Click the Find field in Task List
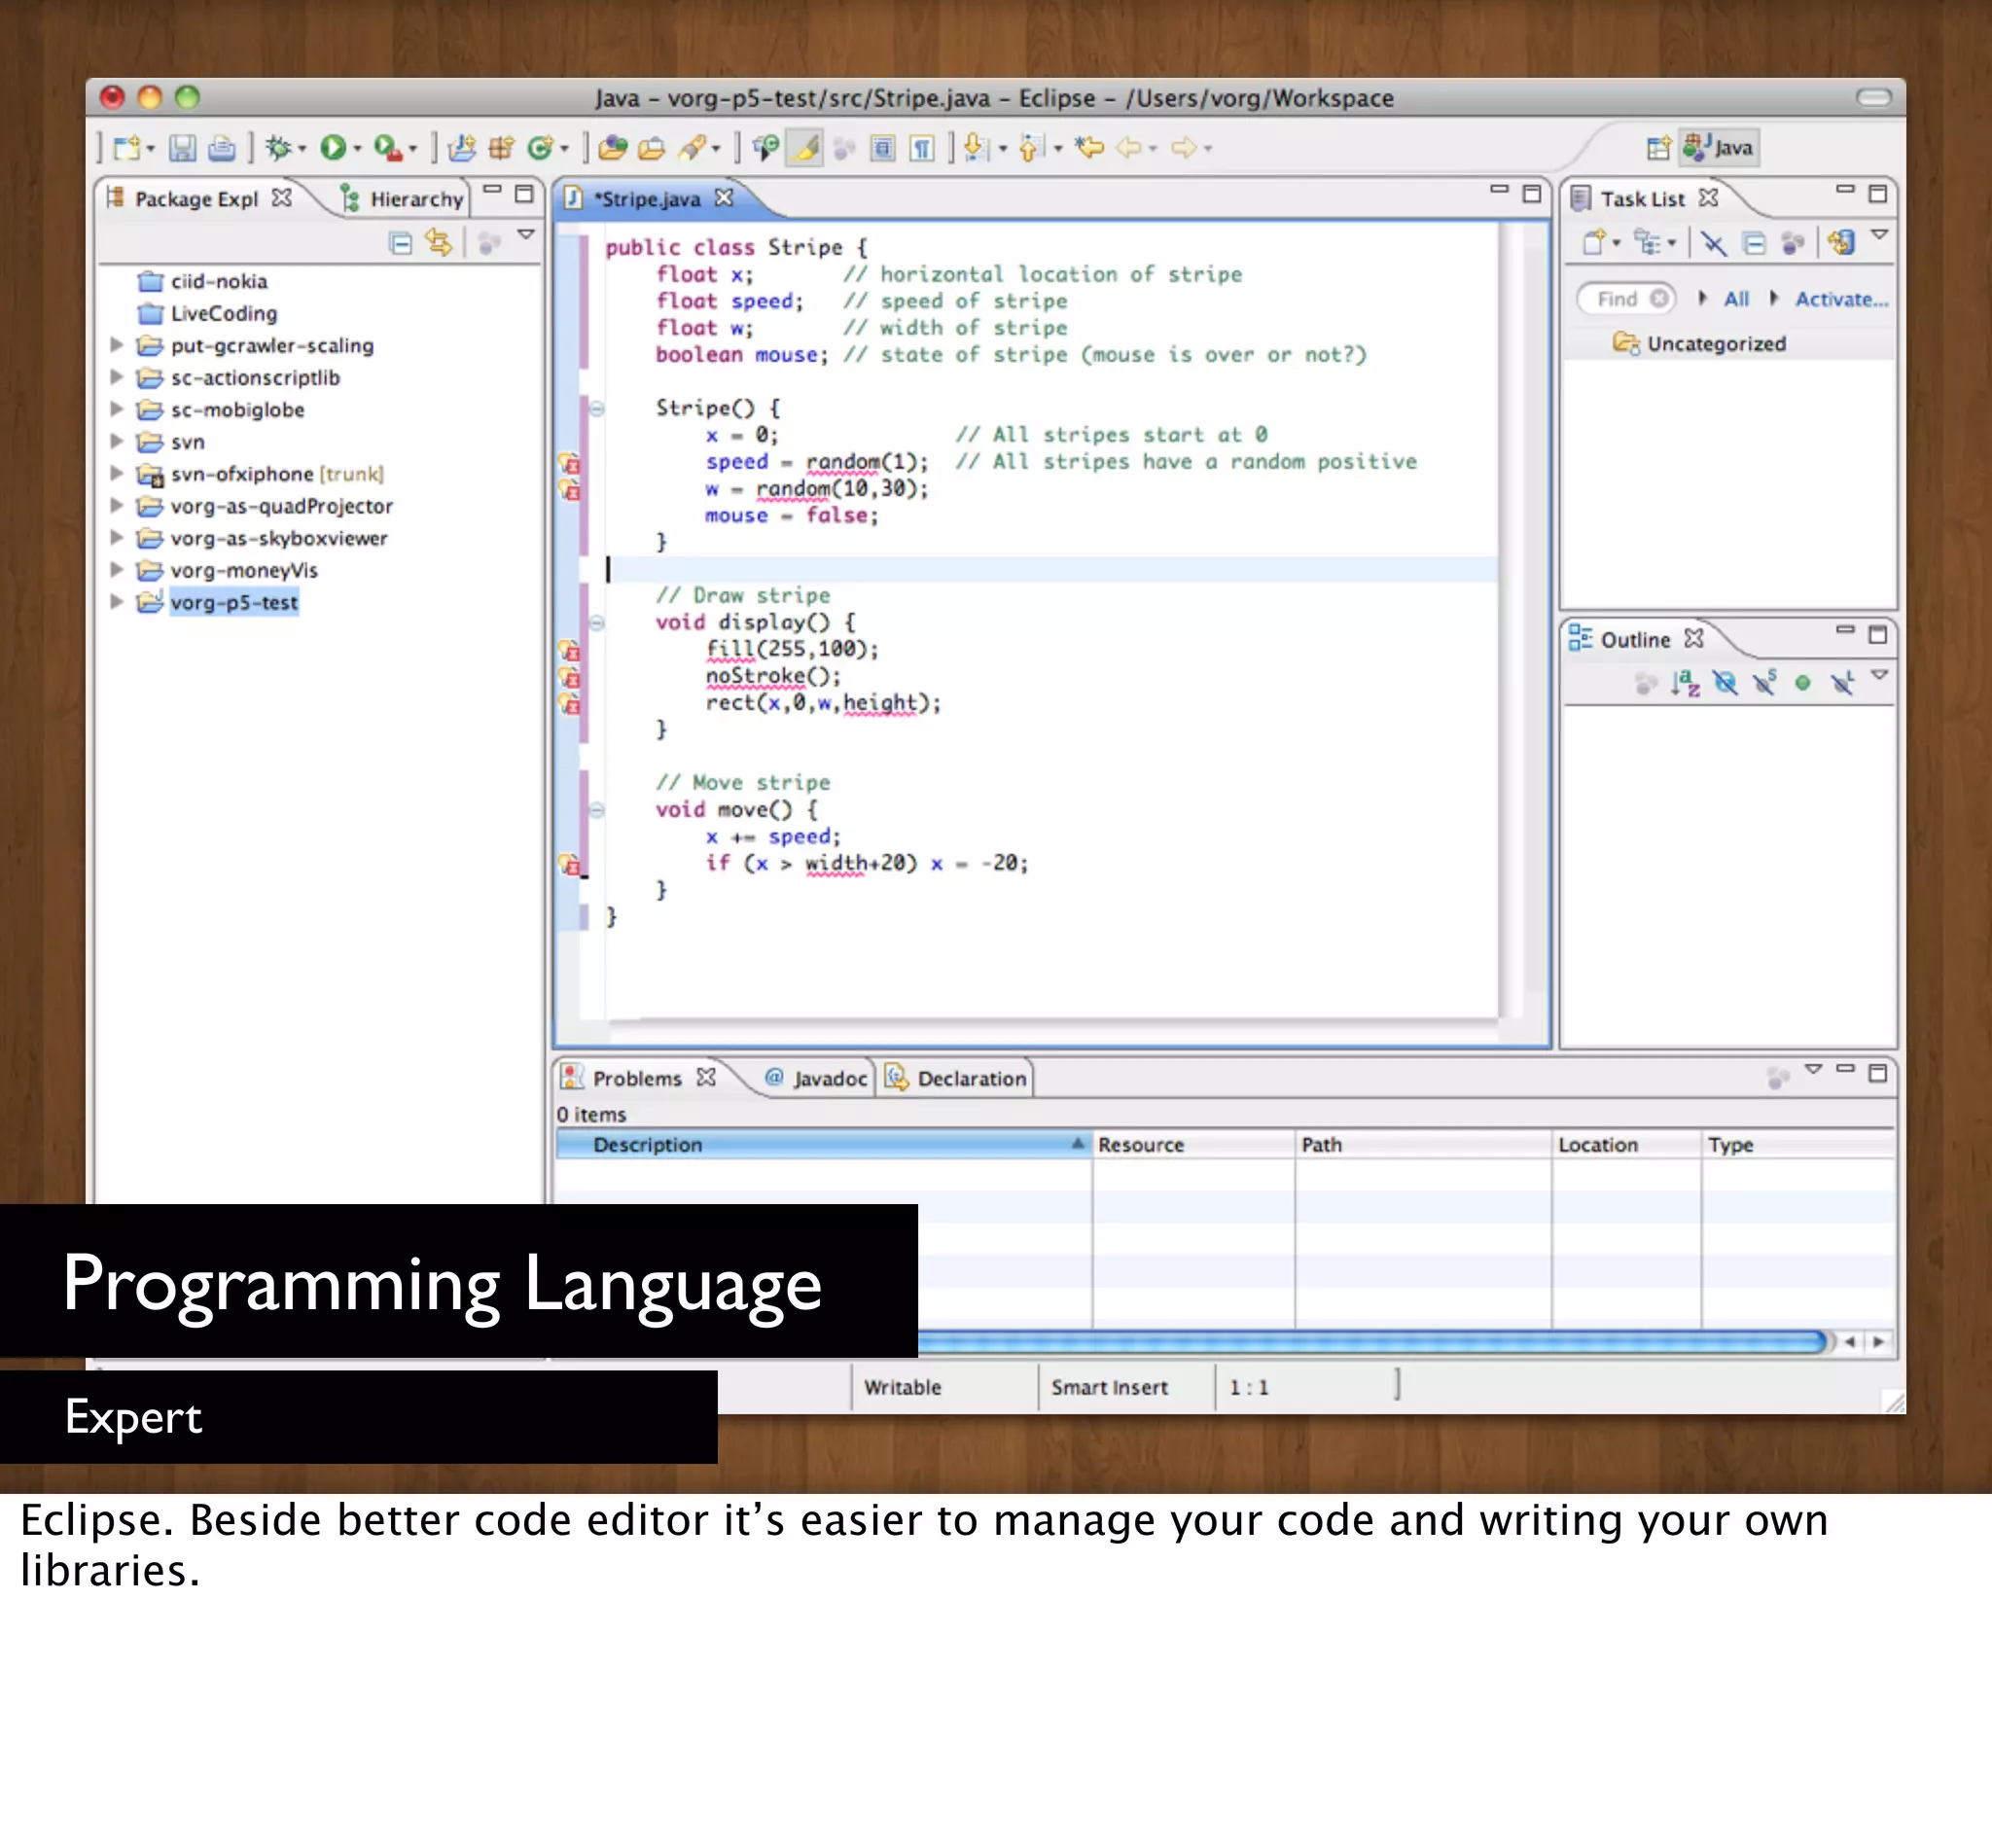Screen dimensions: 1992x1848 (1626, 299)
